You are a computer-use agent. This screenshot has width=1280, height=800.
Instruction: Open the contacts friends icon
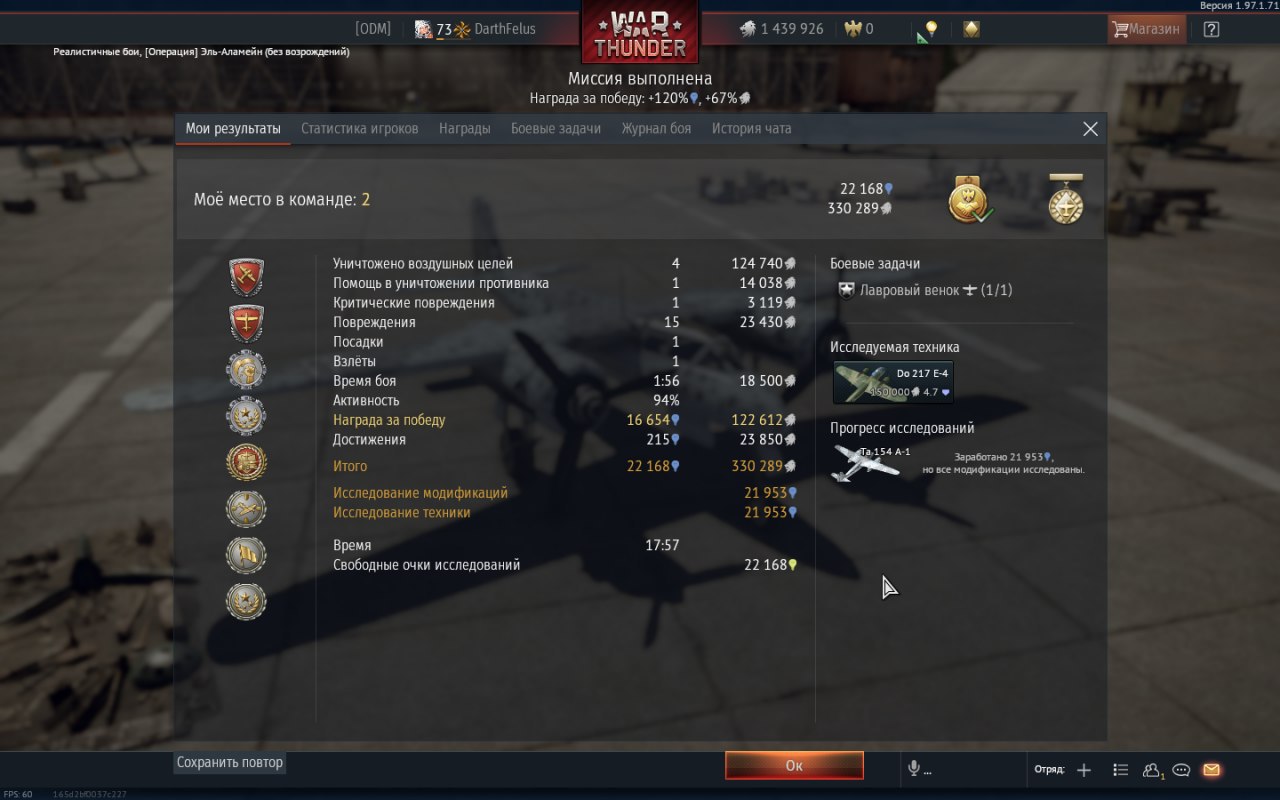1152,770
